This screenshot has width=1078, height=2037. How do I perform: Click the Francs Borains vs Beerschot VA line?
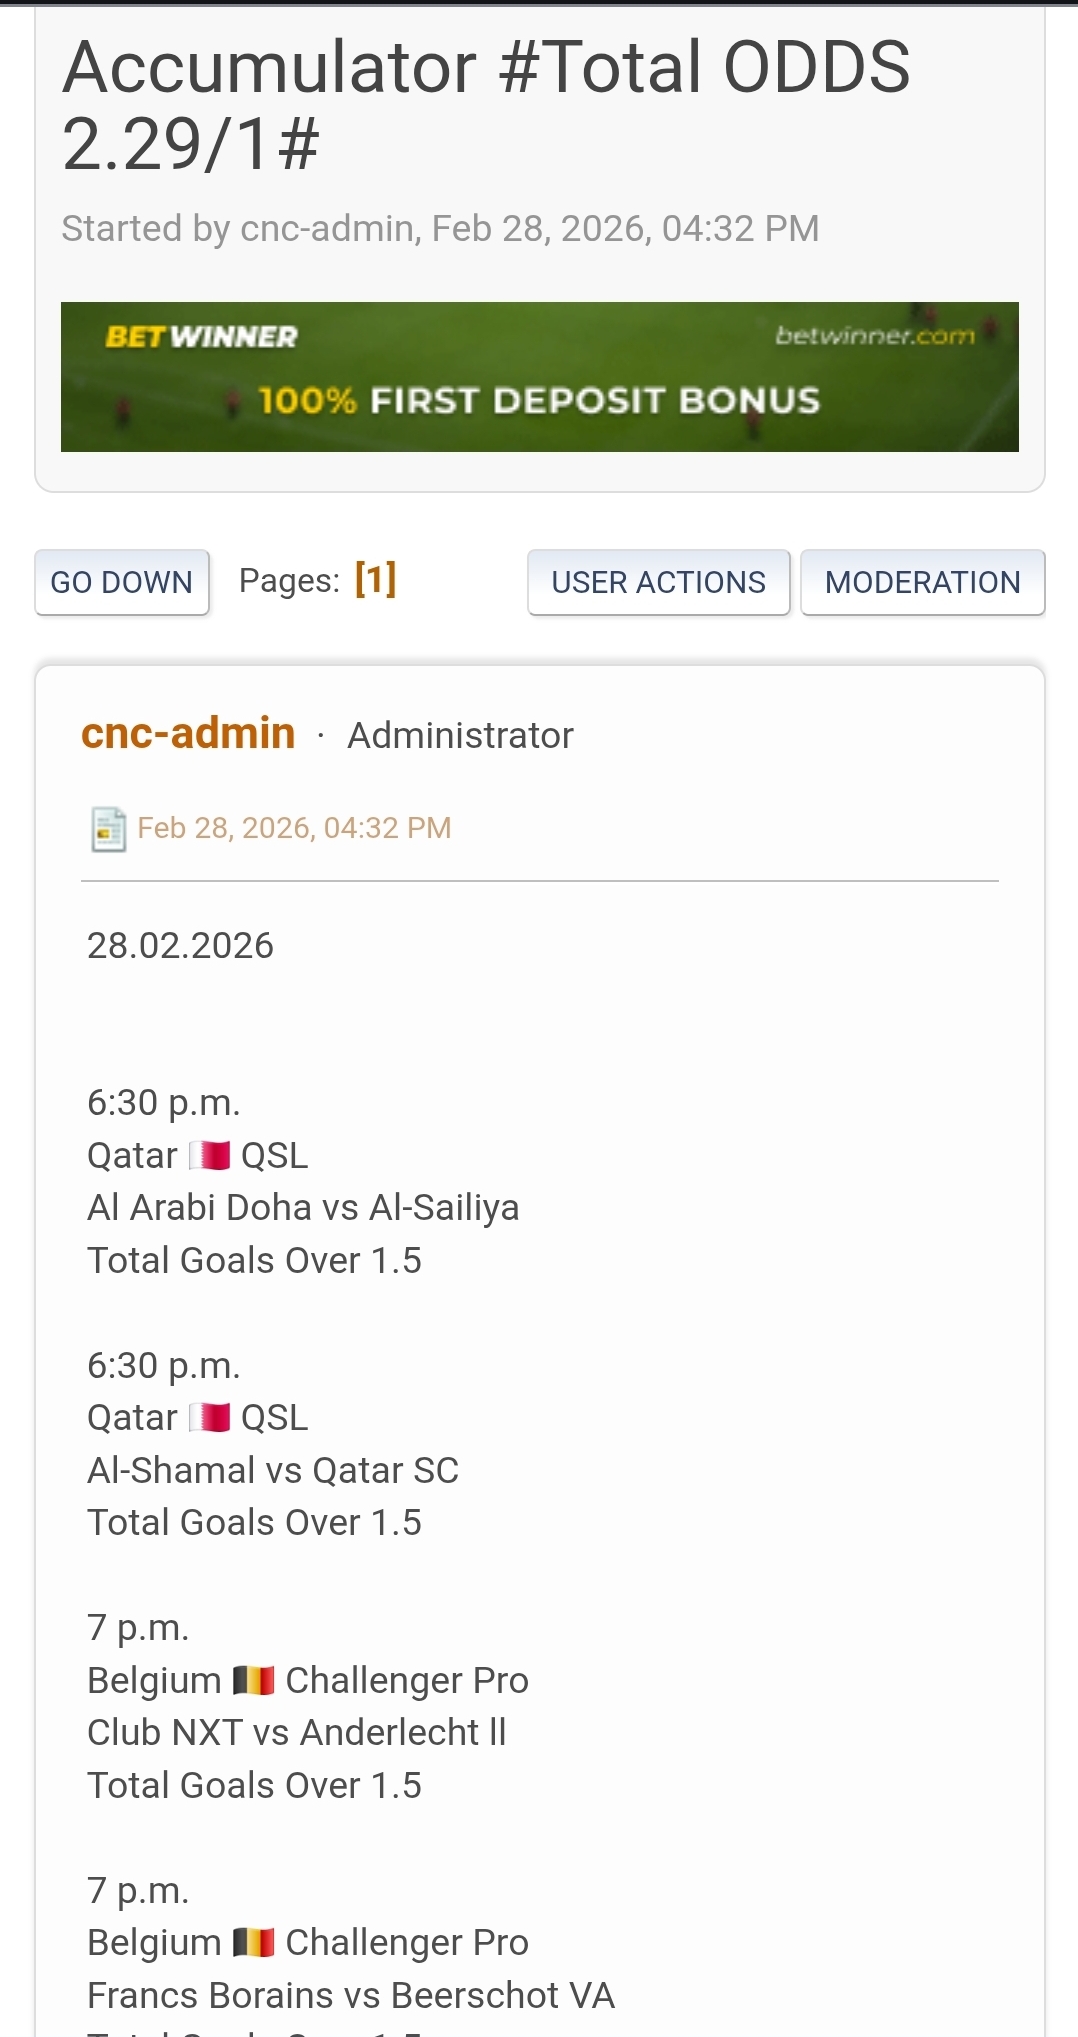click(351, 1995)
